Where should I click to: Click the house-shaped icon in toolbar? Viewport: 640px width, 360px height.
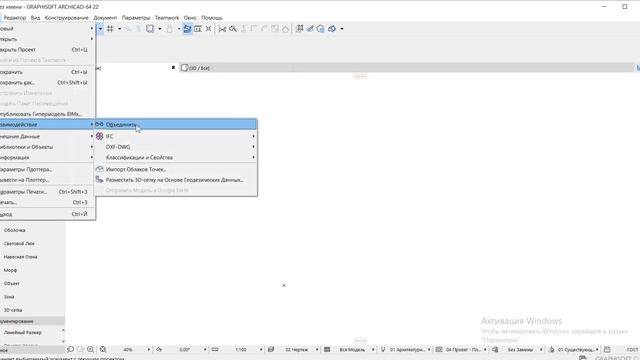click(x=321, y=29)
